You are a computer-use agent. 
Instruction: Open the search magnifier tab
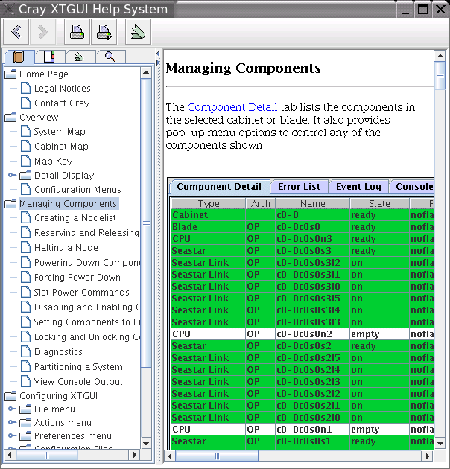(110, 57)
